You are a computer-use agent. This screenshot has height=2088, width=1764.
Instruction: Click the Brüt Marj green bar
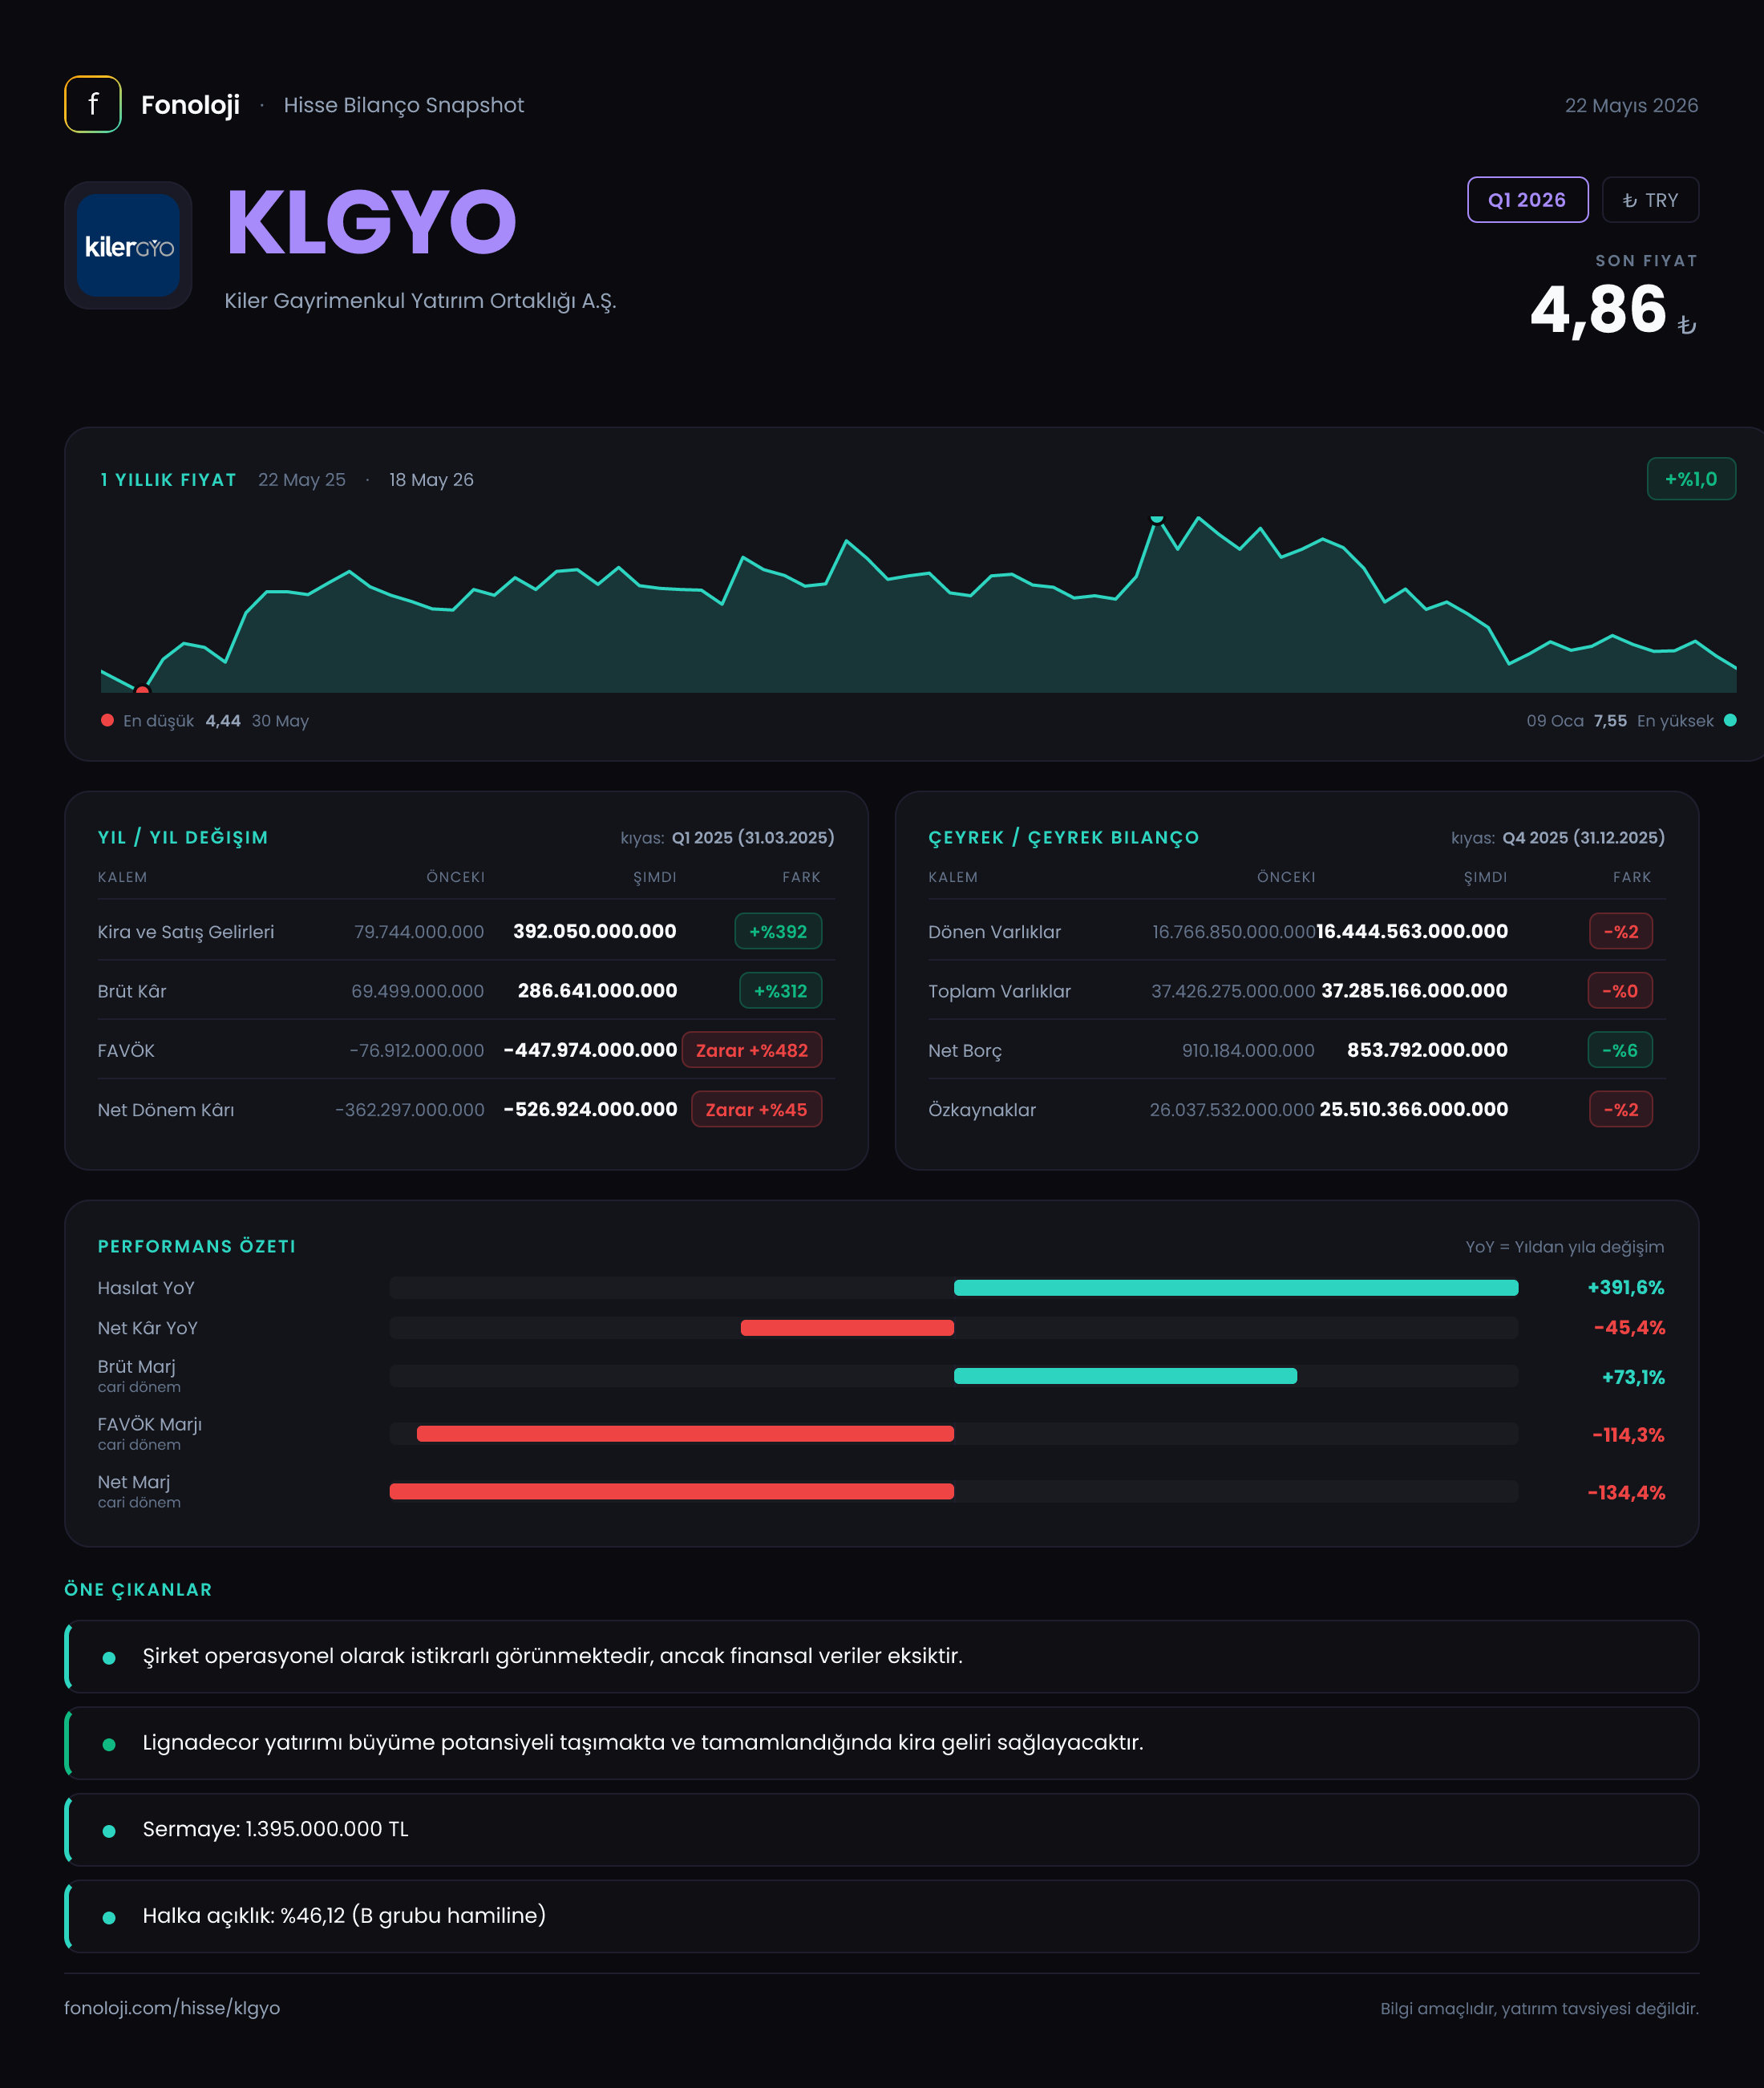(1125, 1376)
